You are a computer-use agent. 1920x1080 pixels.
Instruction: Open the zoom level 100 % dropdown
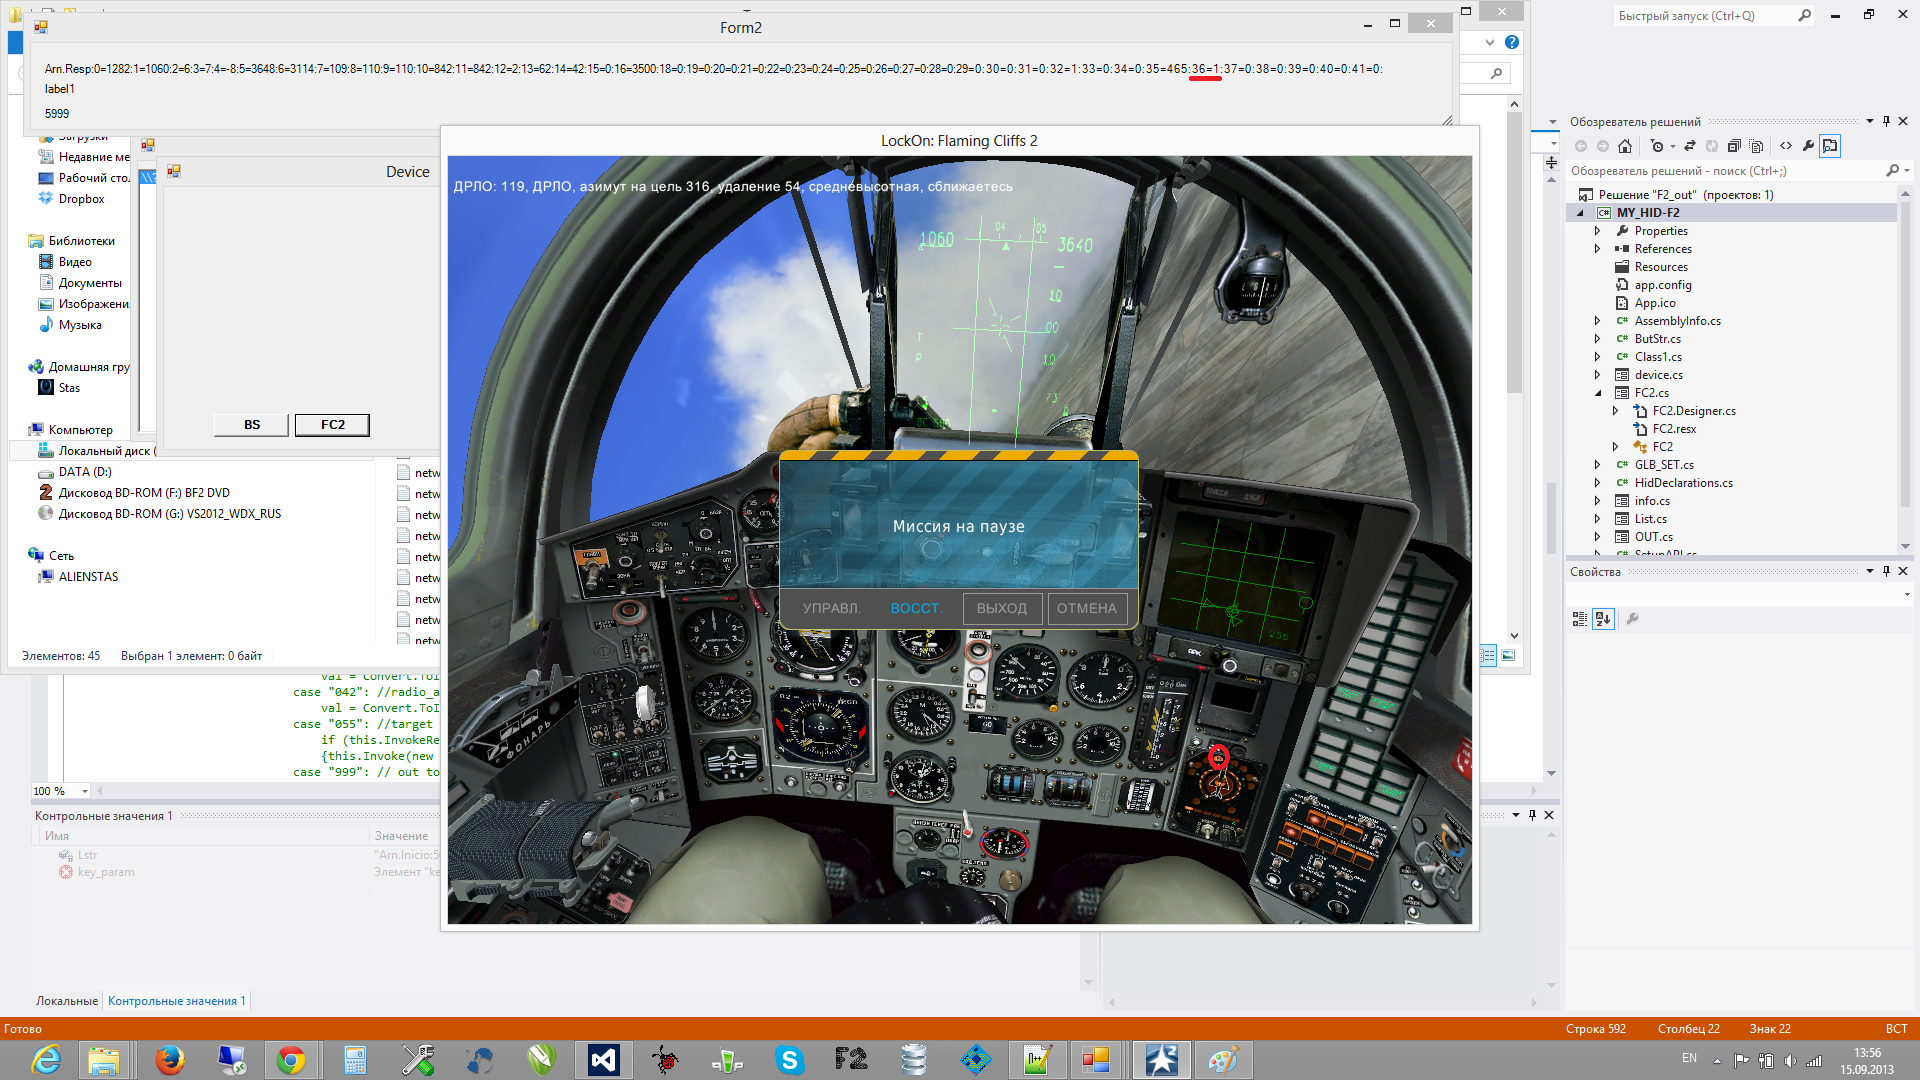tap(85, 791)
